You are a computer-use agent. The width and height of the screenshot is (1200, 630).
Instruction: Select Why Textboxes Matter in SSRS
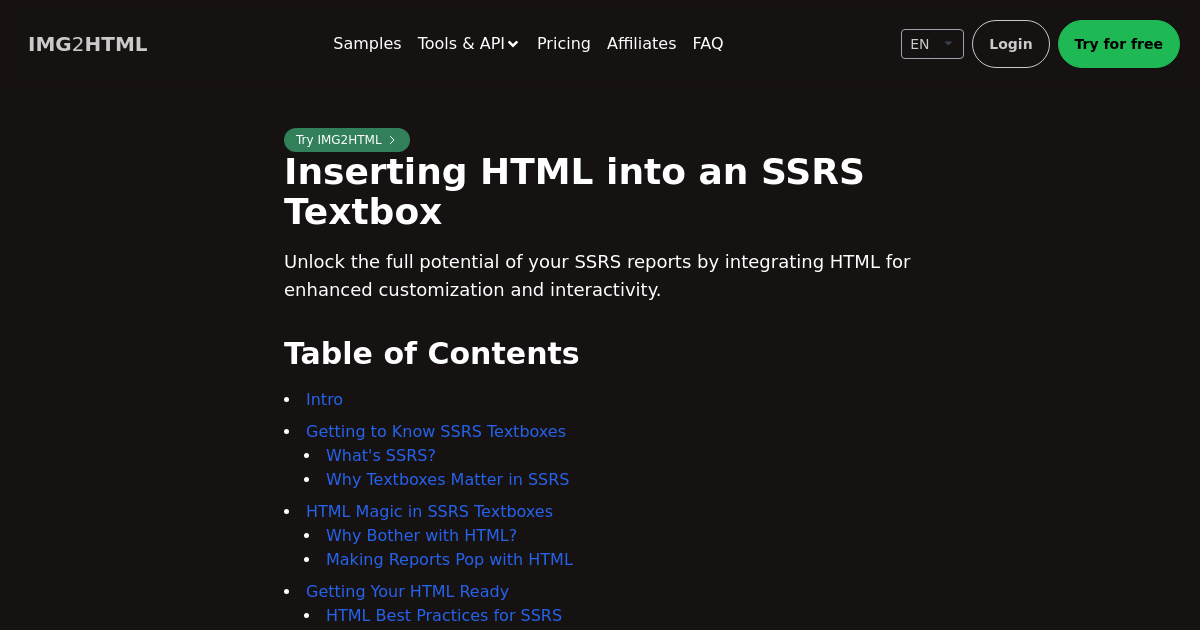447,479
